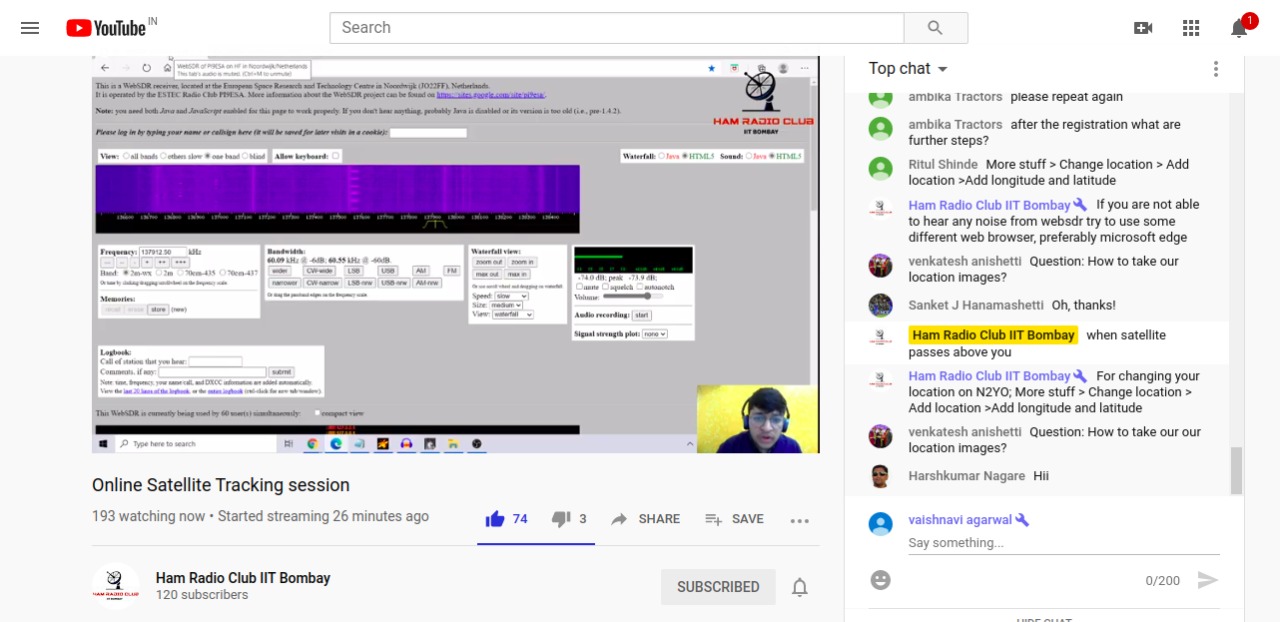The height and width of the screenshot is (622, 1280).
Task: Start audio recording with 'start' button
Action: (642, 315)
